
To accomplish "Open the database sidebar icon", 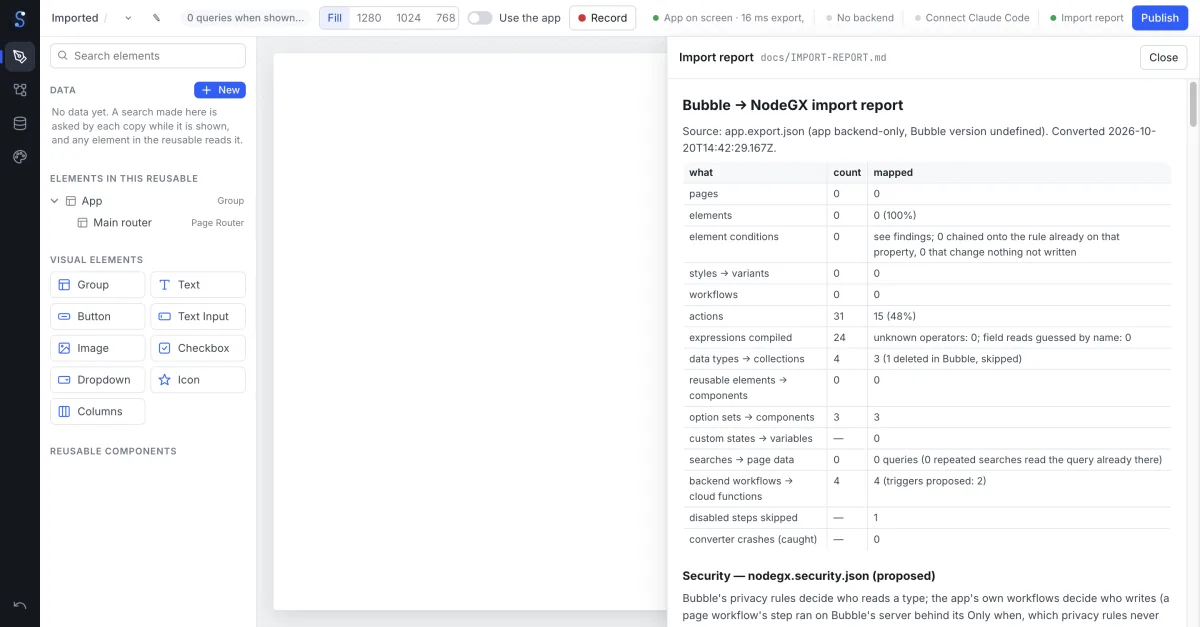I will [x=20, y=123].
